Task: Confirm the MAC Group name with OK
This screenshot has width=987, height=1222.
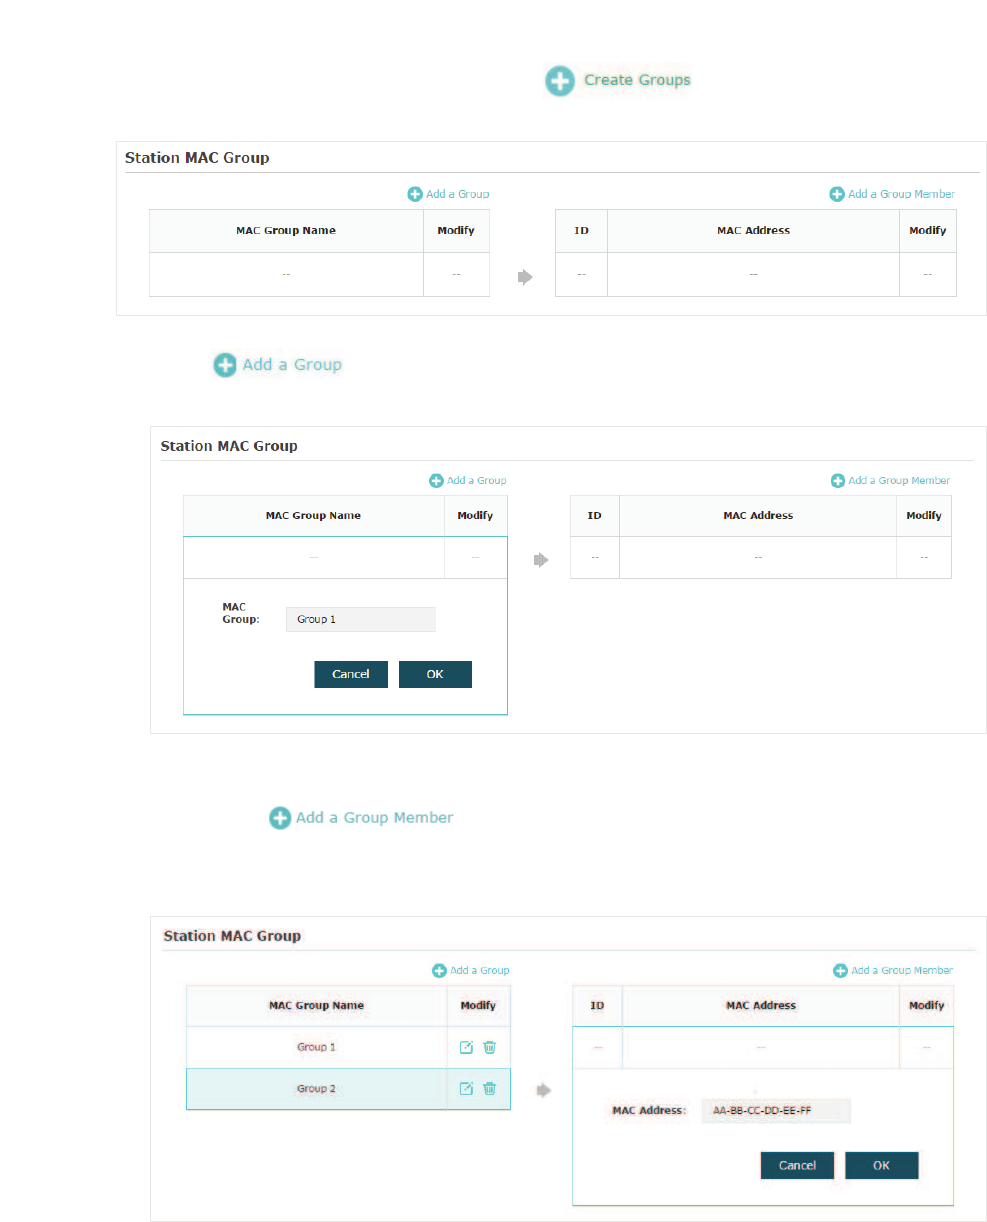Action: point(435,674)
